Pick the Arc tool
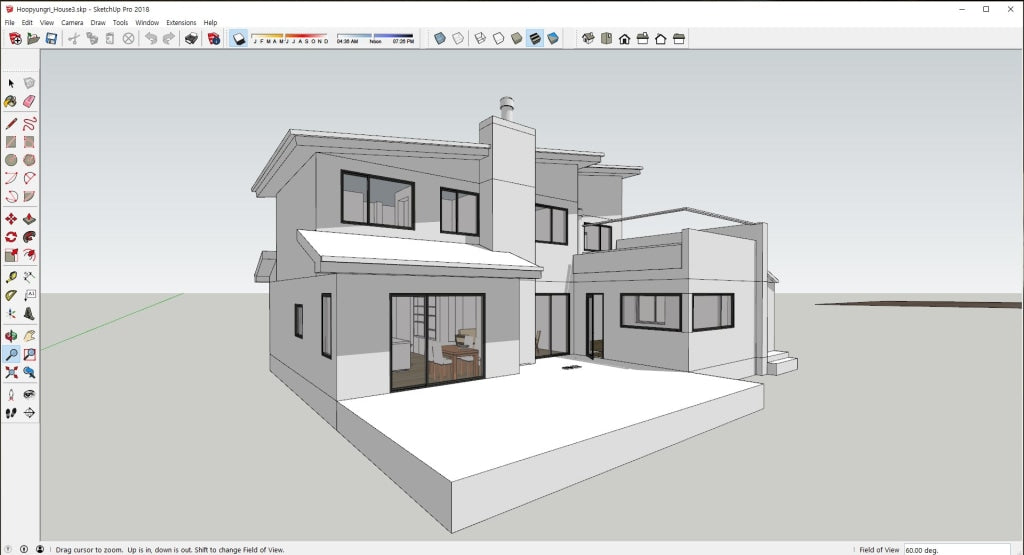This screenshot has width=1024, height=555. (11, 178)
